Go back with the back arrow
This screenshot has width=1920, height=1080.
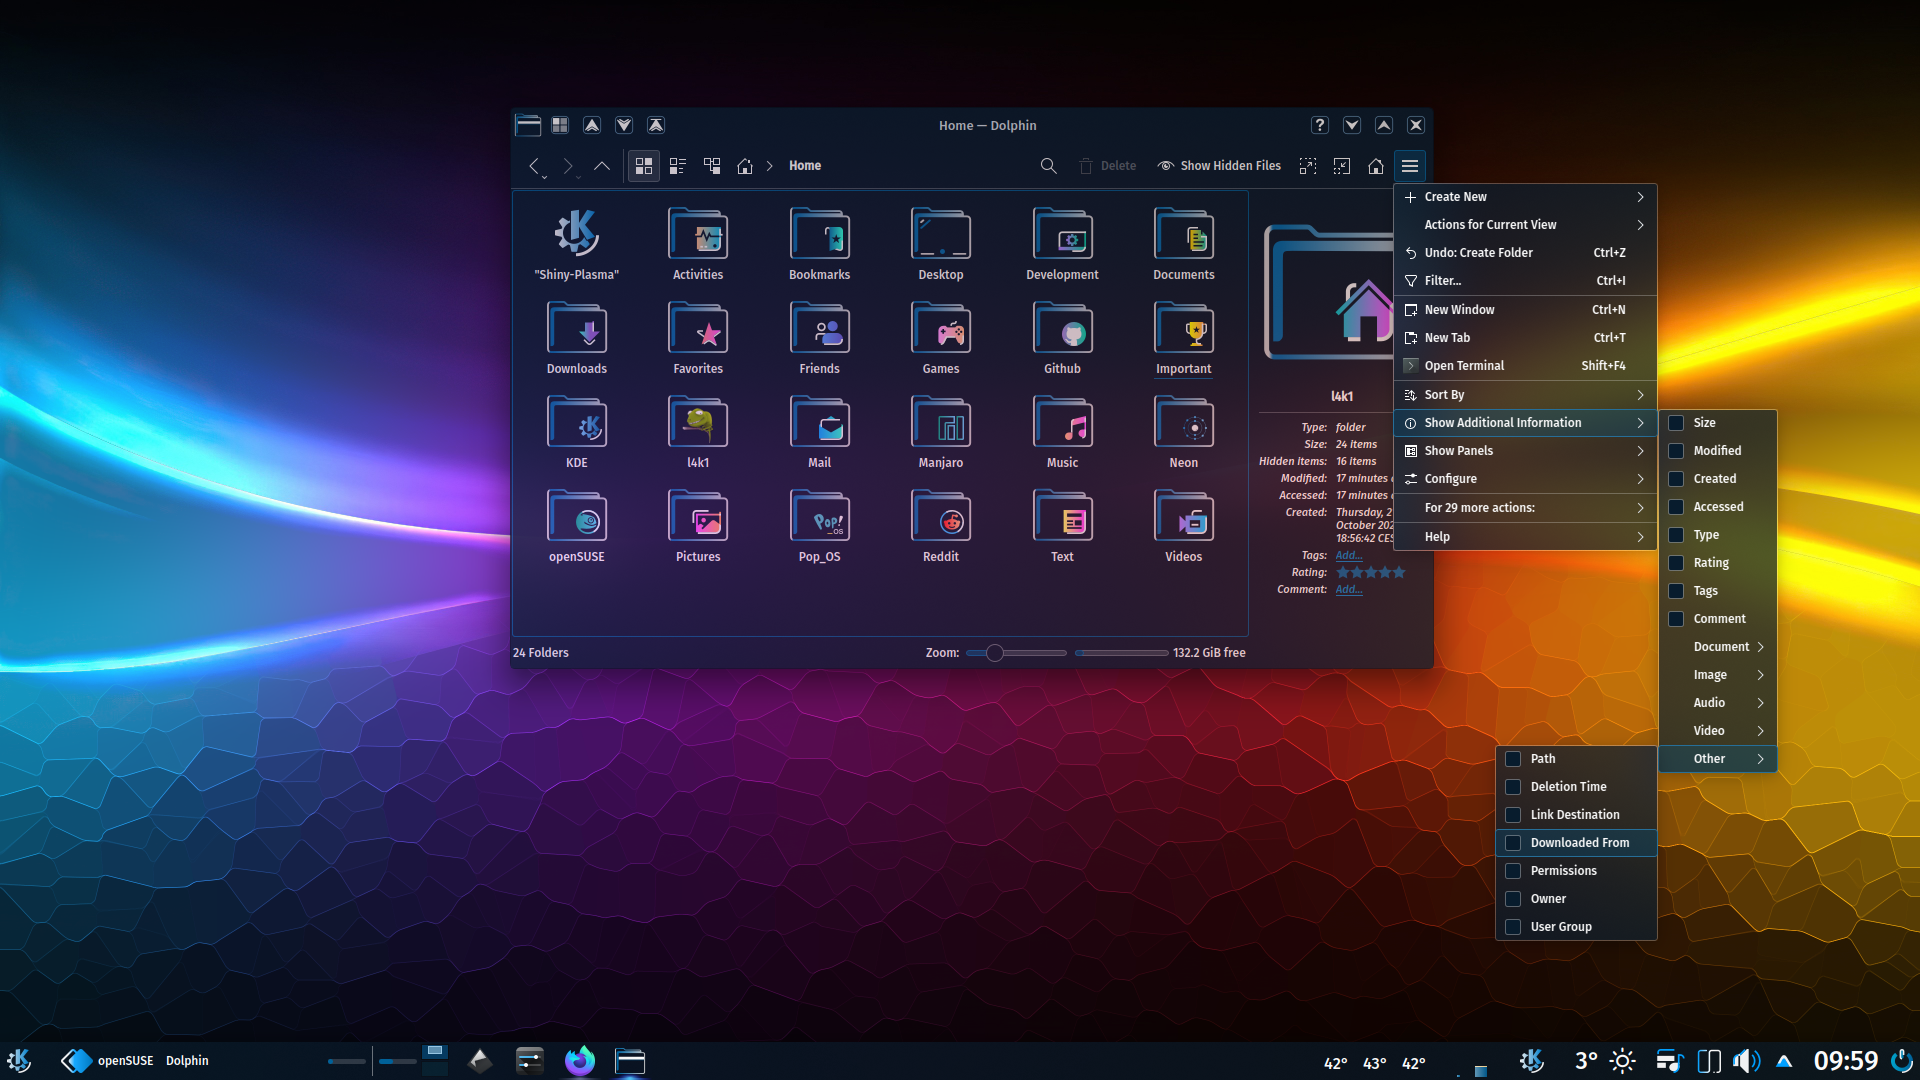pyautogui.click(x=534, y=166)
